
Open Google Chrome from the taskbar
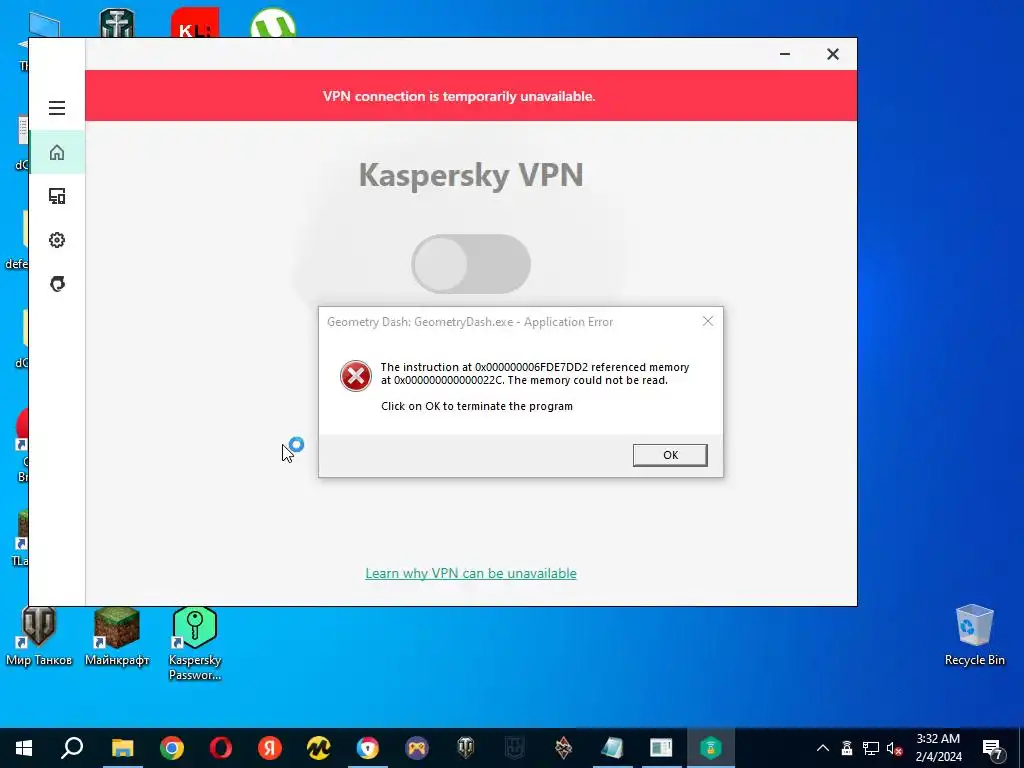pyautogui.click(x=172, y=748)
